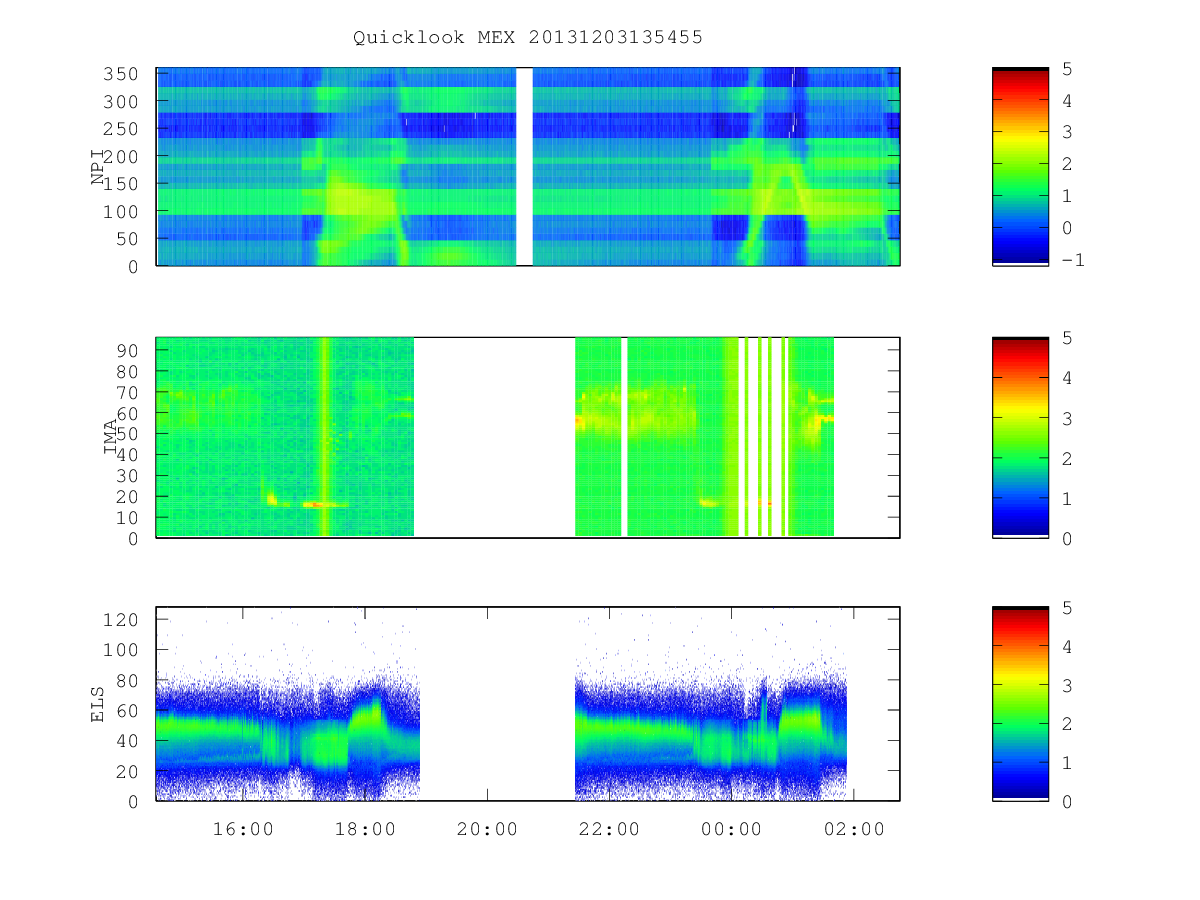Click the 02:00 time axis label
Image resolution: width=1200 pixels, height=900 pixels.
(x=854, y=829)
